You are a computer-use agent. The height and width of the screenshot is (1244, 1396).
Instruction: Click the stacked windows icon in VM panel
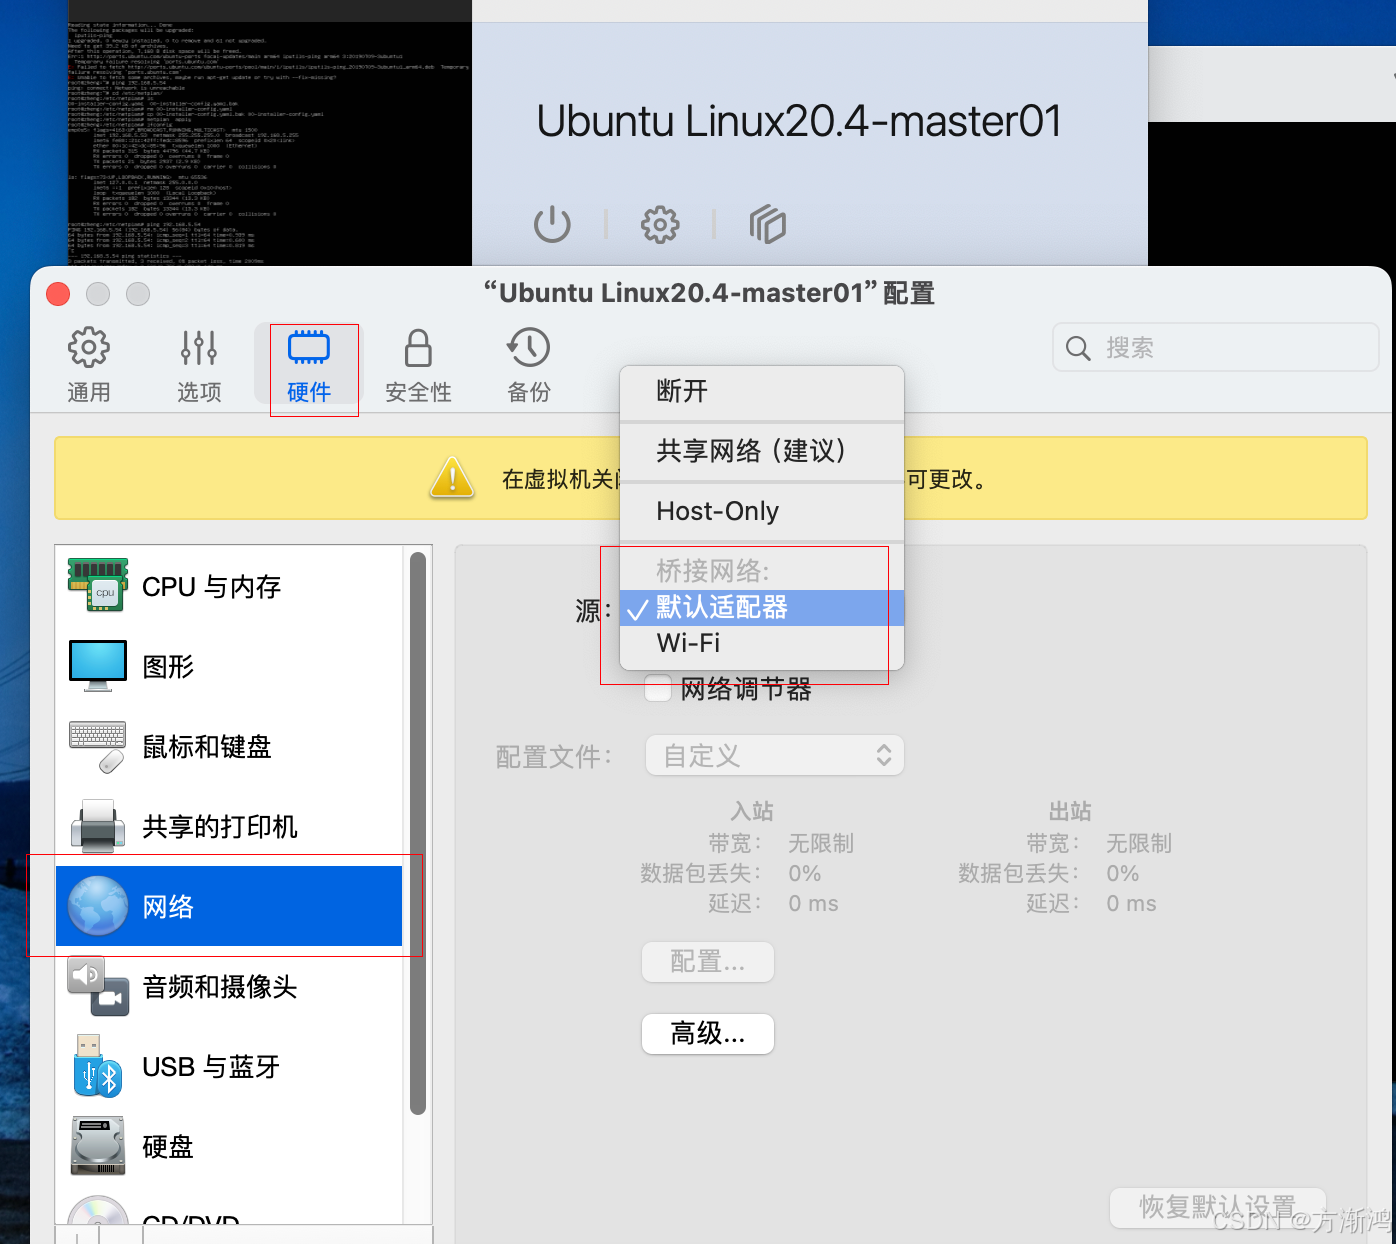(x=767, y=225)
